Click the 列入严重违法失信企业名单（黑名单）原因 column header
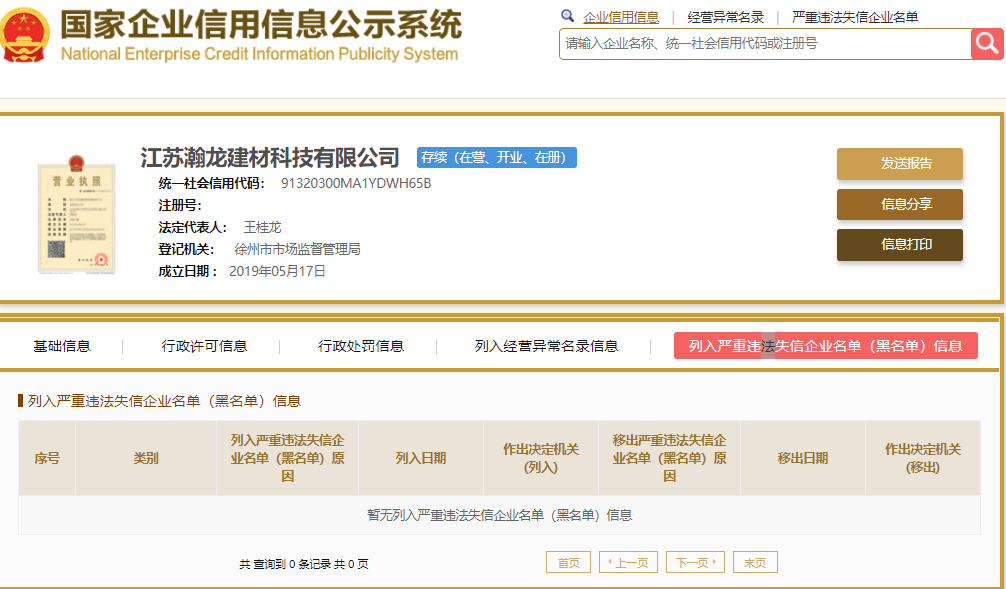1006x589 pixels. click(x=287, y=458)
